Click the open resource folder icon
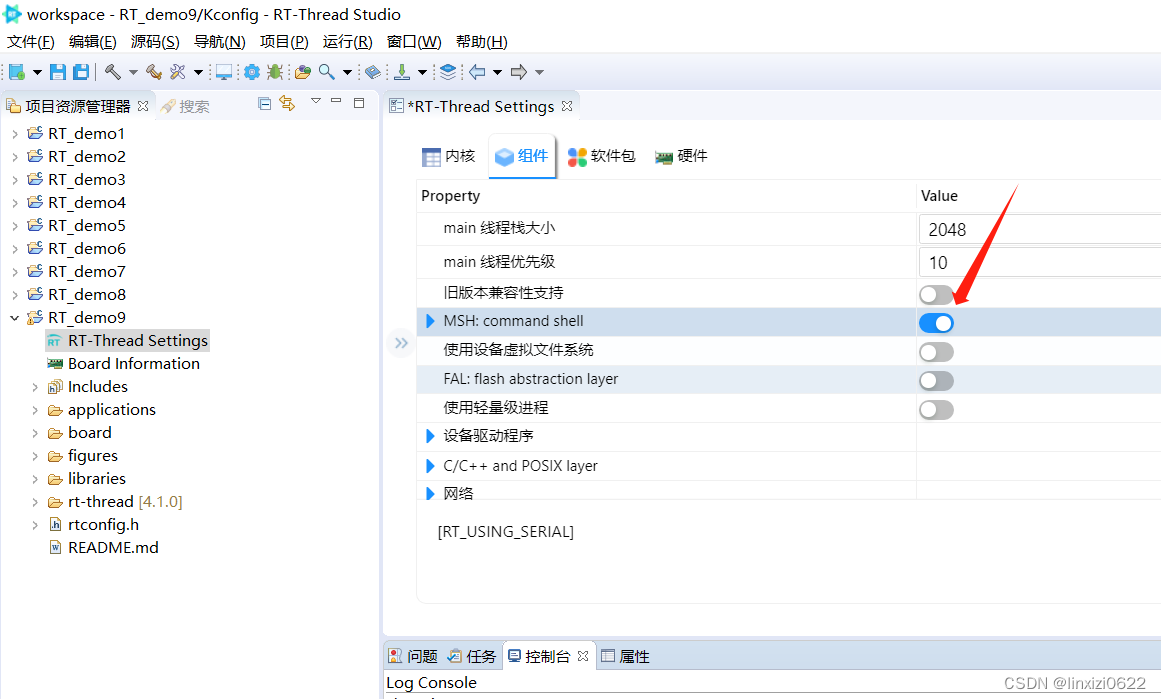 [x=303, y=72]
